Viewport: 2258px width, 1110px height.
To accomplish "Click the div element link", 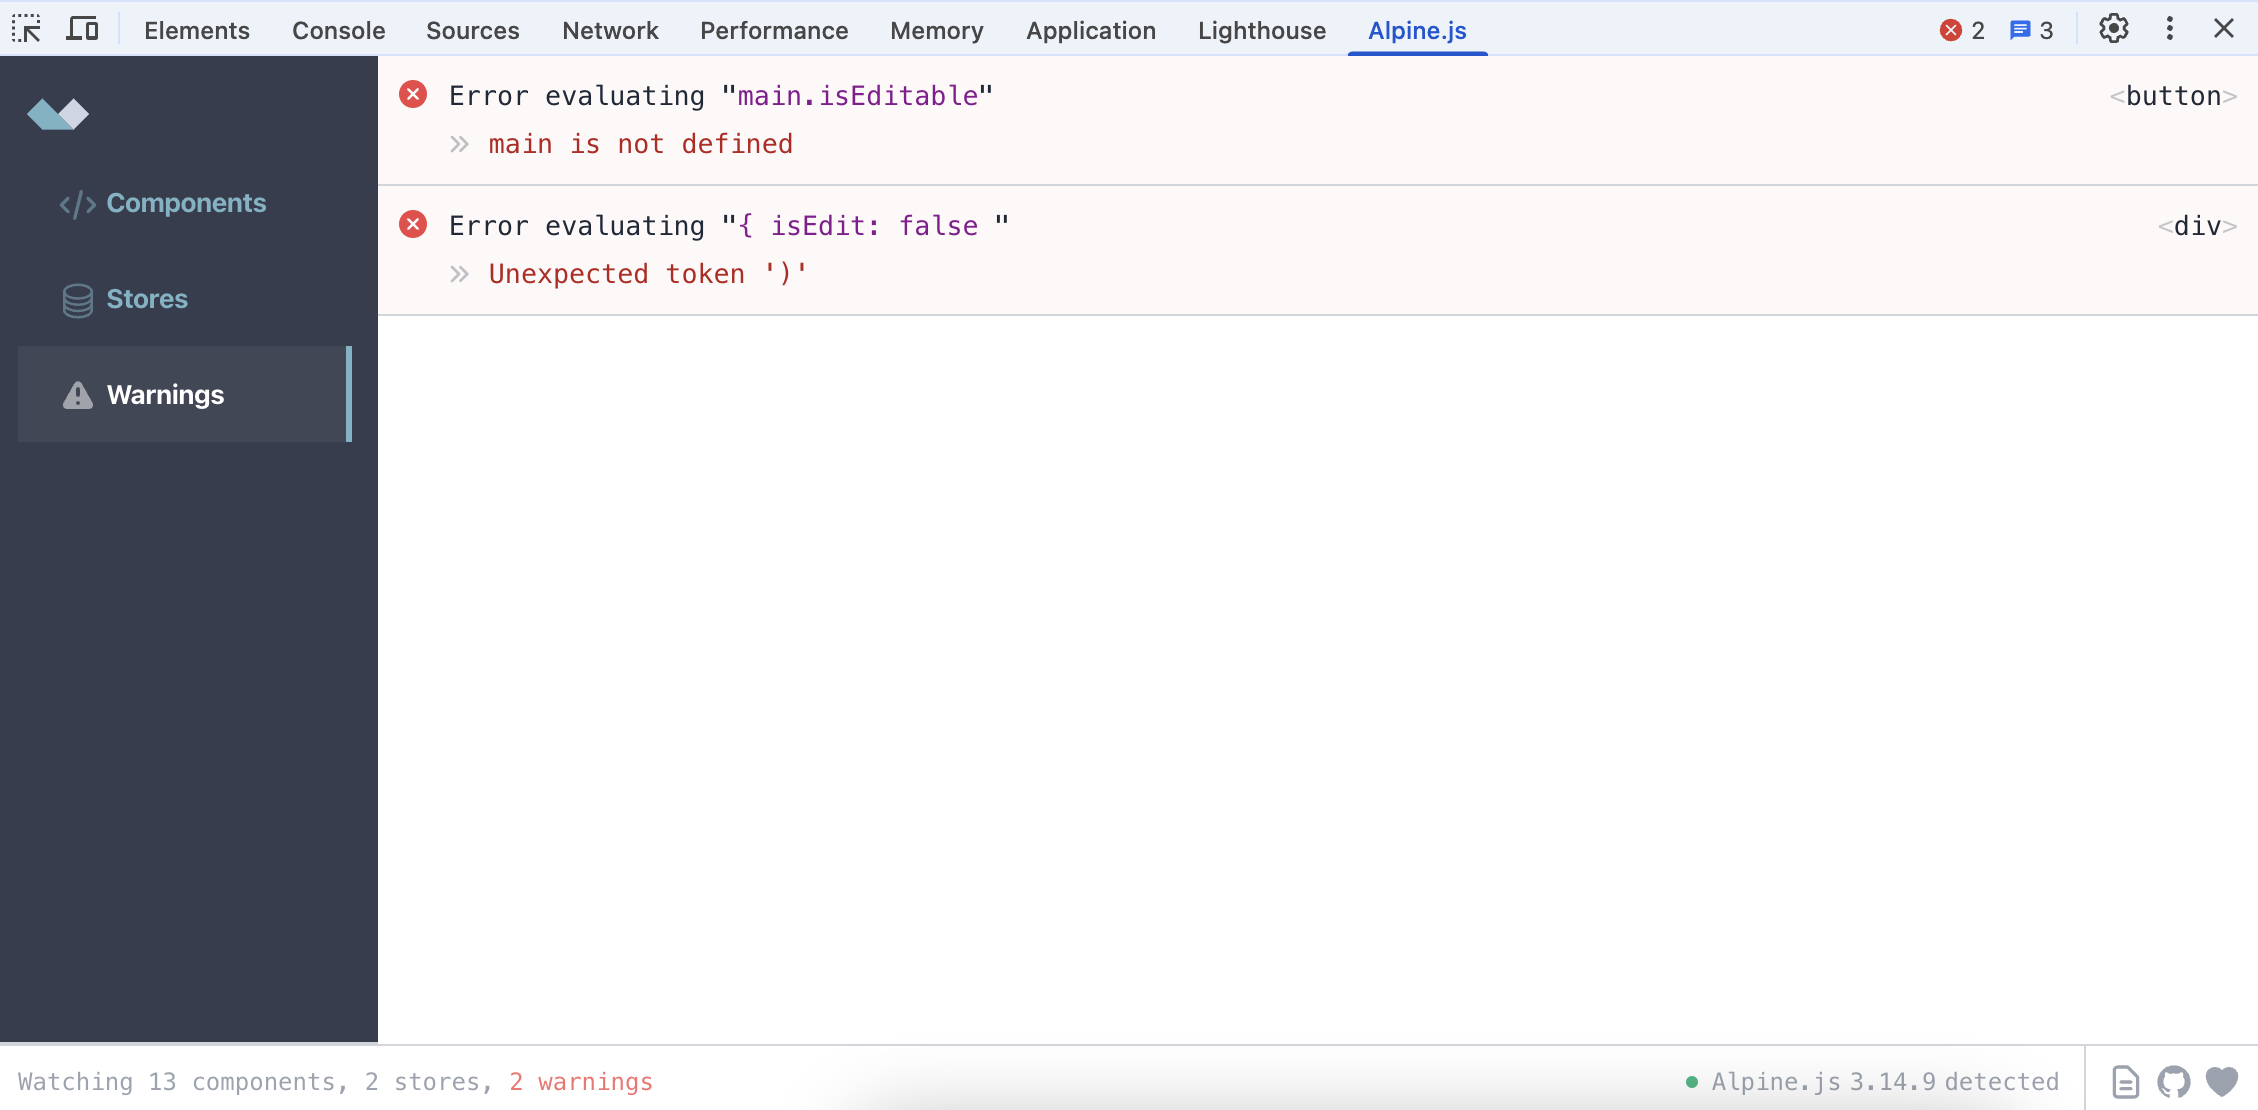I will pos(2197,226).
